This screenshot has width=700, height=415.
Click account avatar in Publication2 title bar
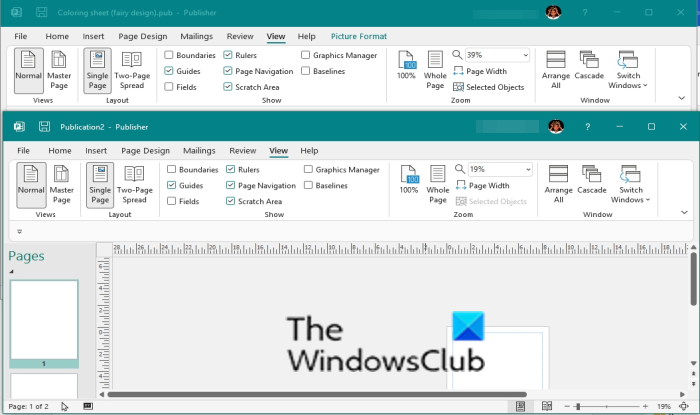click(x=556, y=127)
